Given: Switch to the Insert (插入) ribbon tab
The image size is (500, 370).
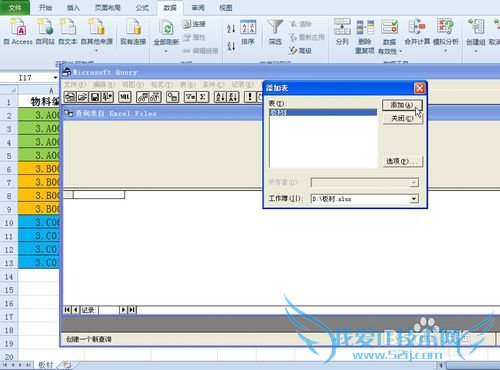Looking at the screenshot, I should click(x=73, y=7).
